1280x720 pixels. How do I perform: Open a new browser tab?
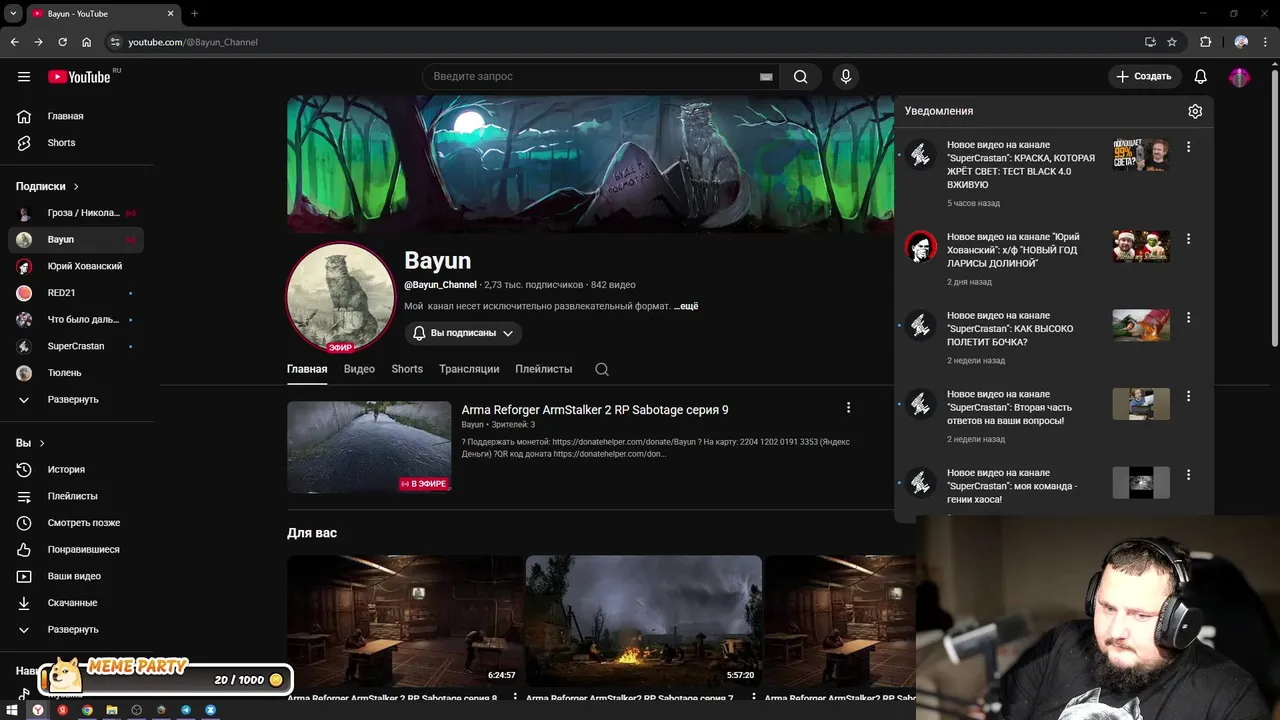[x=194, y=14]
